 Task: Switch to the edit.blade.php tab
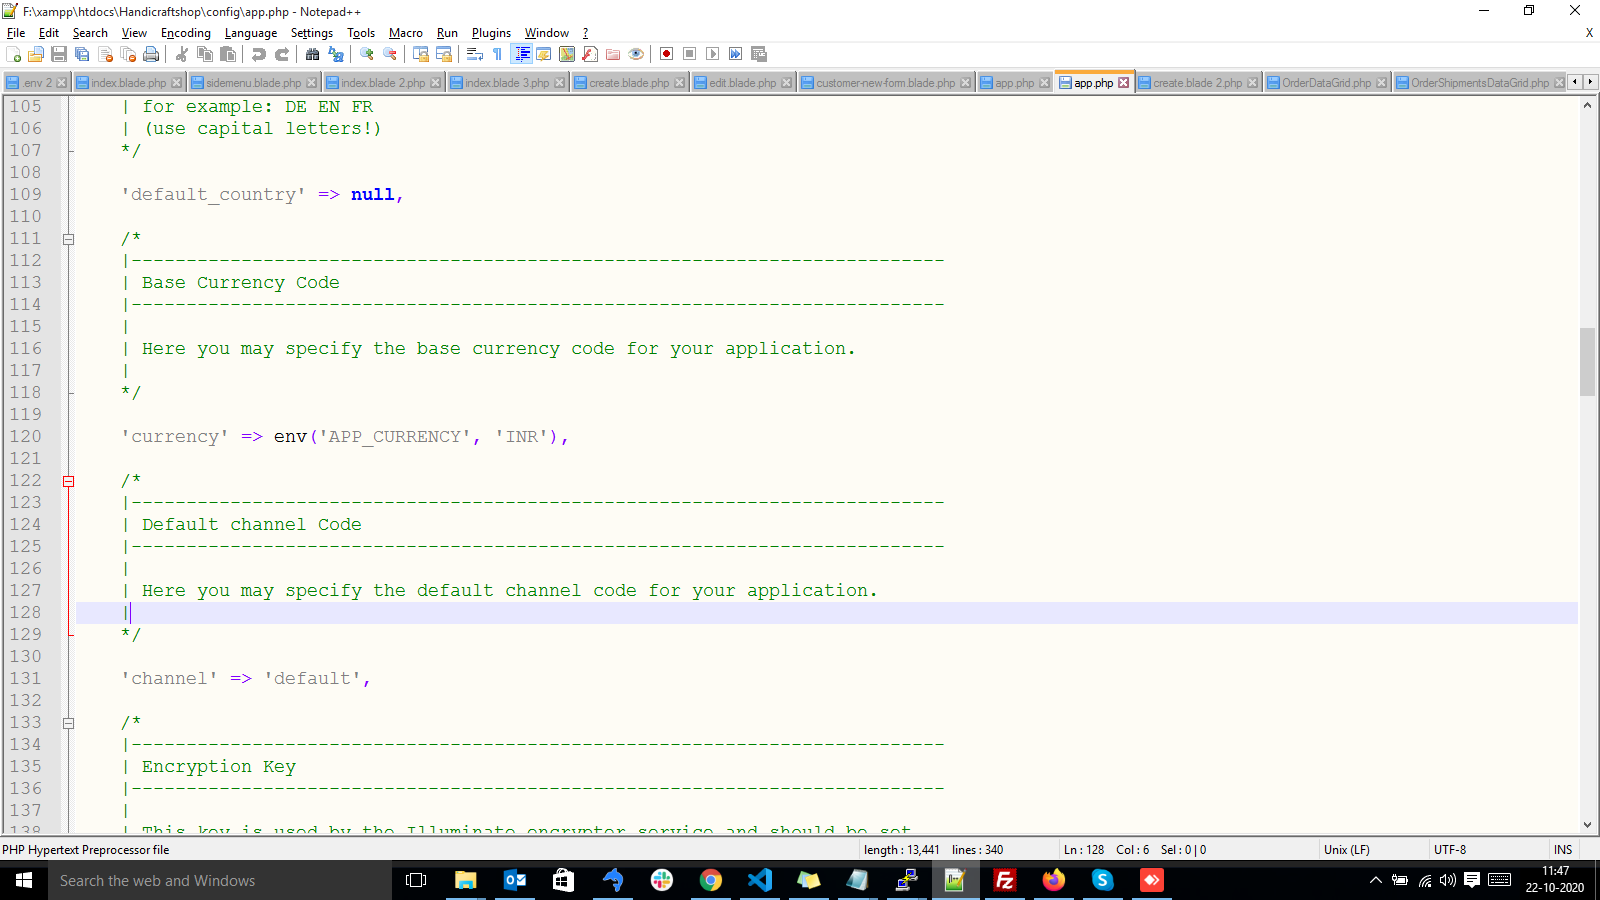pyautogui.click(x=742, y=83)
